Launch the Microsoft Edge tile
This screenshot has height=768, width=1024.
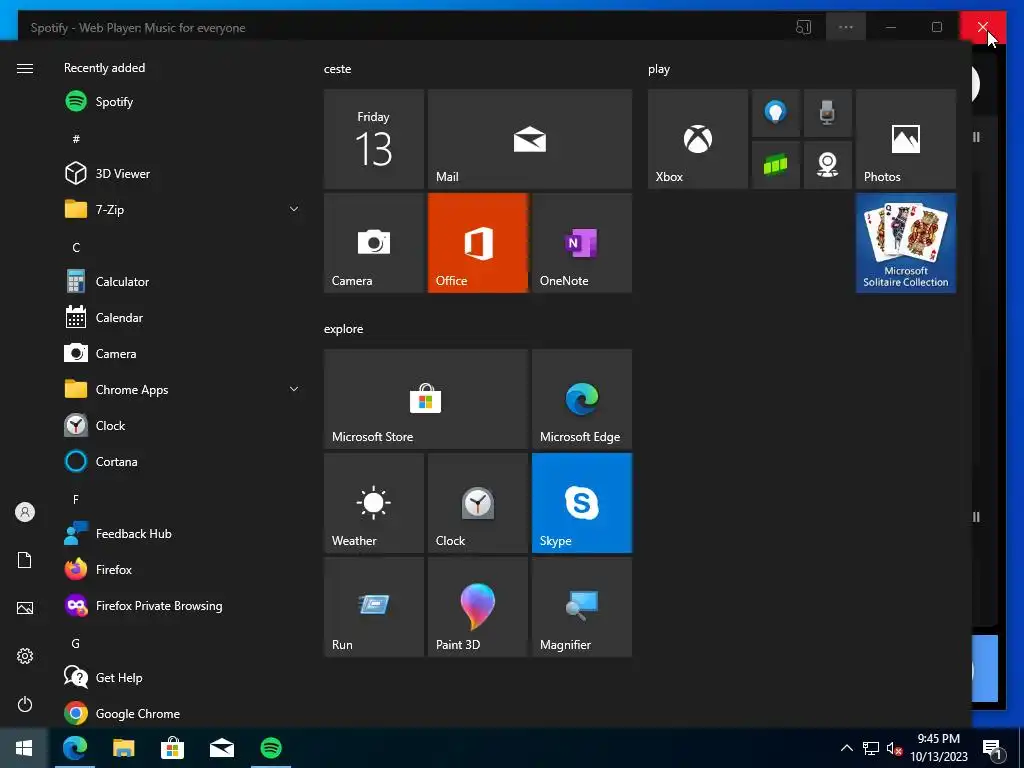point(582,399)
